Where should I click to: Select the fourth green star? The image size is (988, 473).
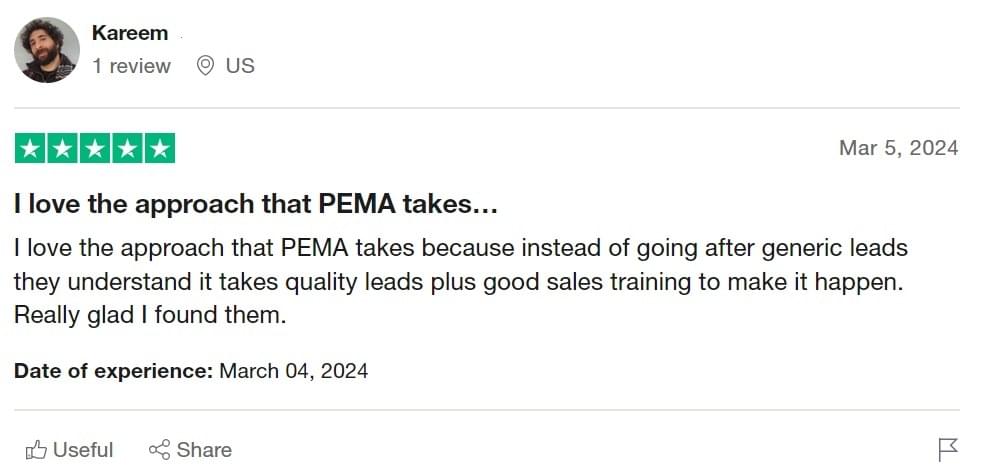tap(127, 149)
